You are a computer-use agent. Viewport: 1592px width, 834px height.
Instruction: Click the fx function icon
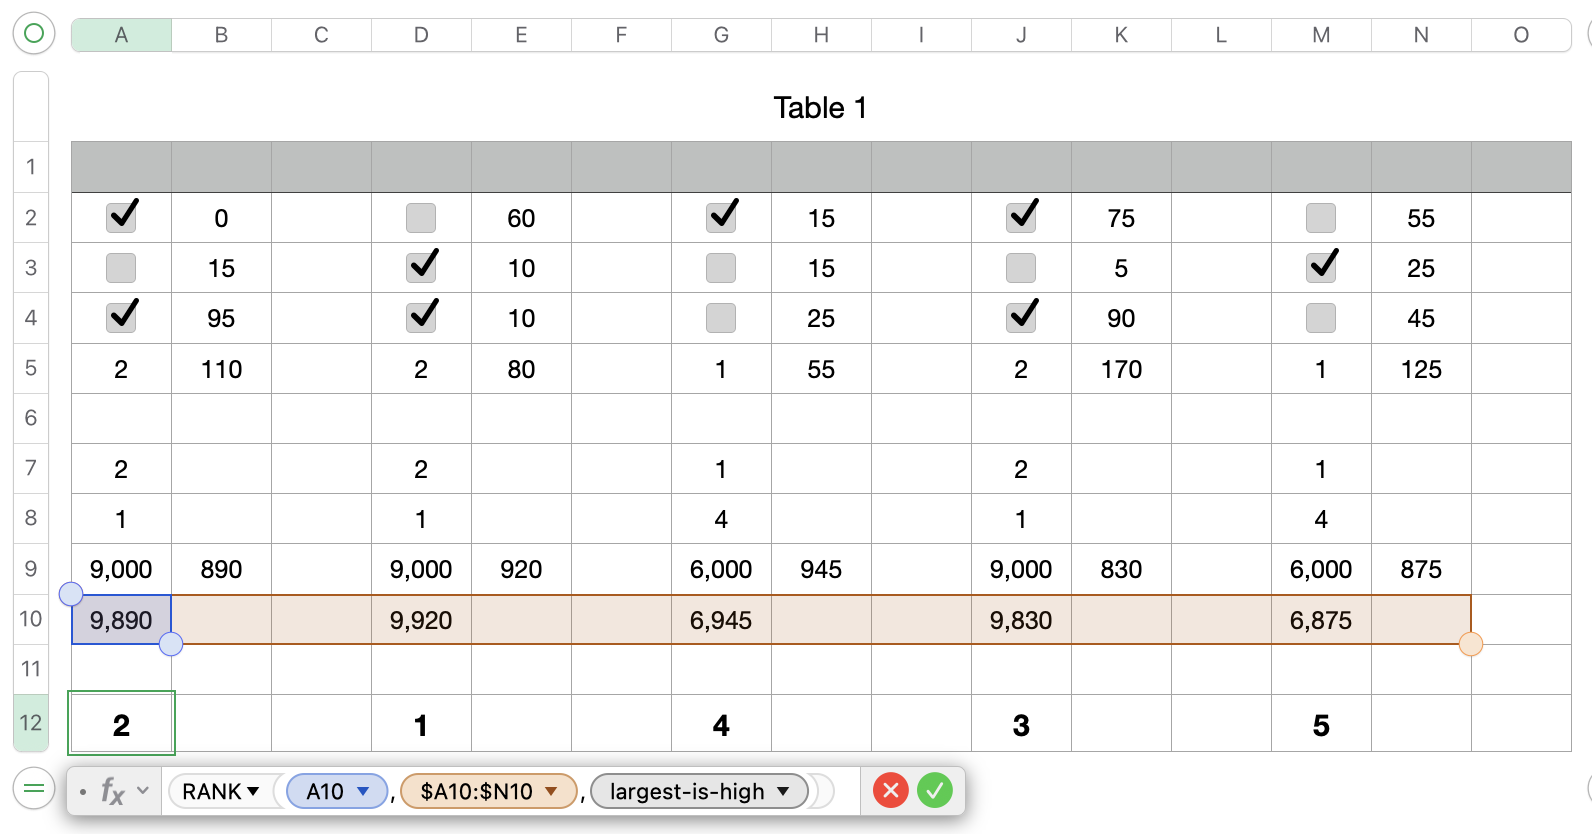tap(112, 792)
